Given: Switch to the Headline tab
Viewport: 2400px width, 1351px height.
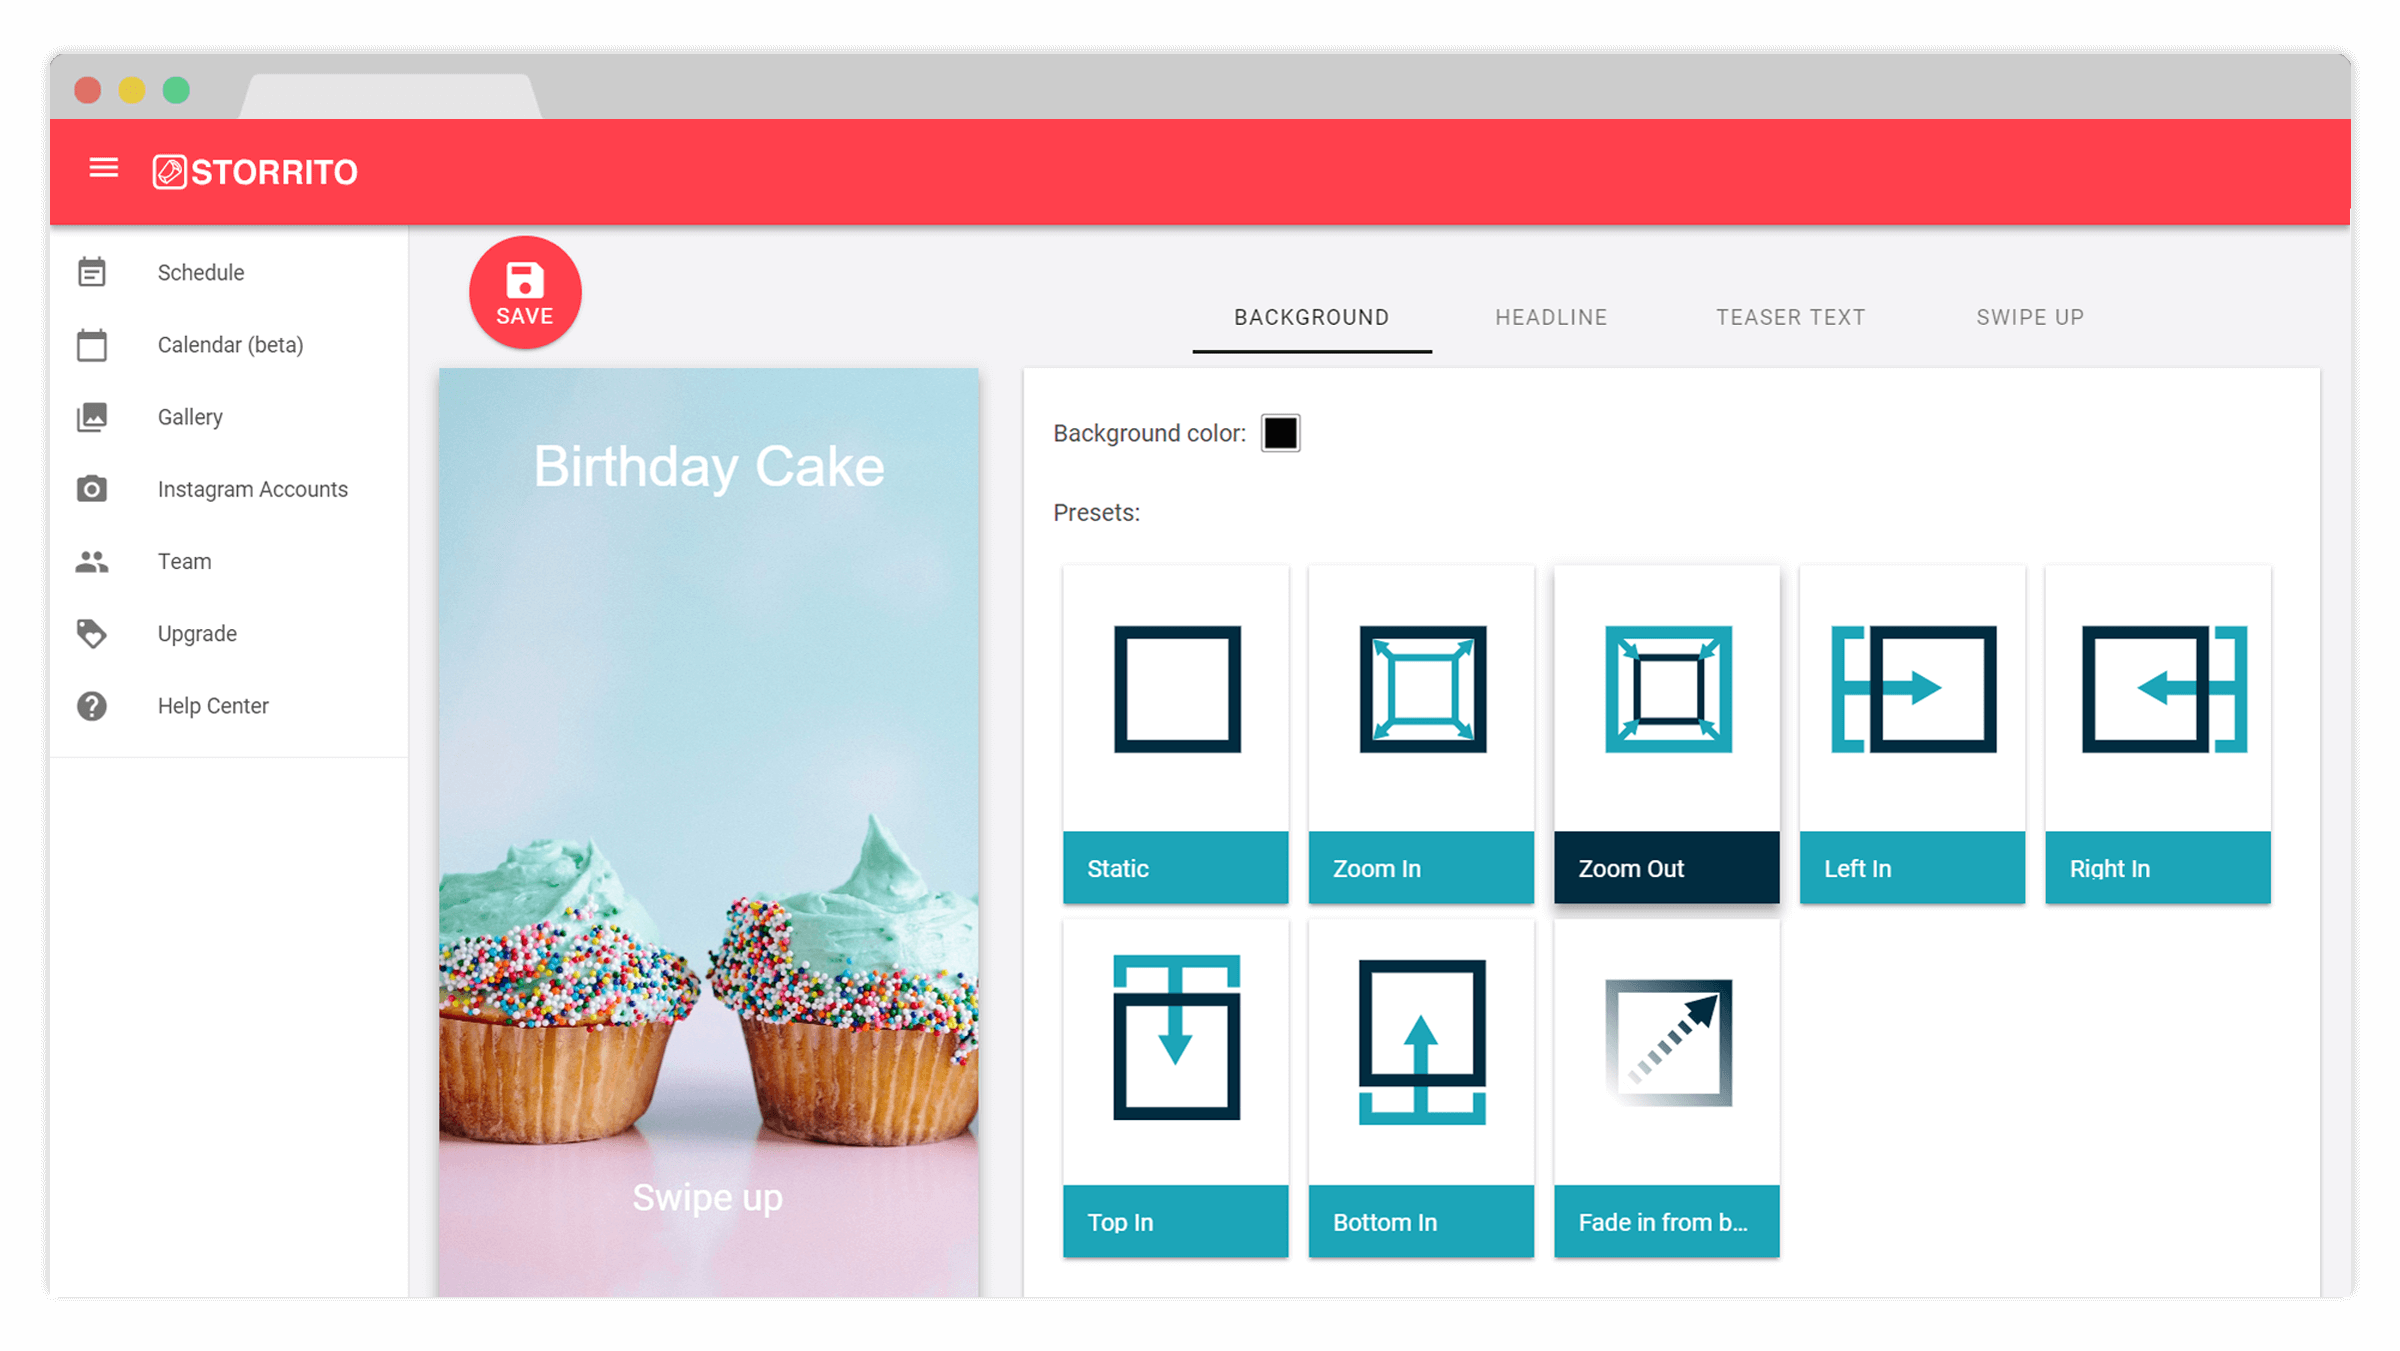Looking at the screenshot, I should coord(1553,316).
